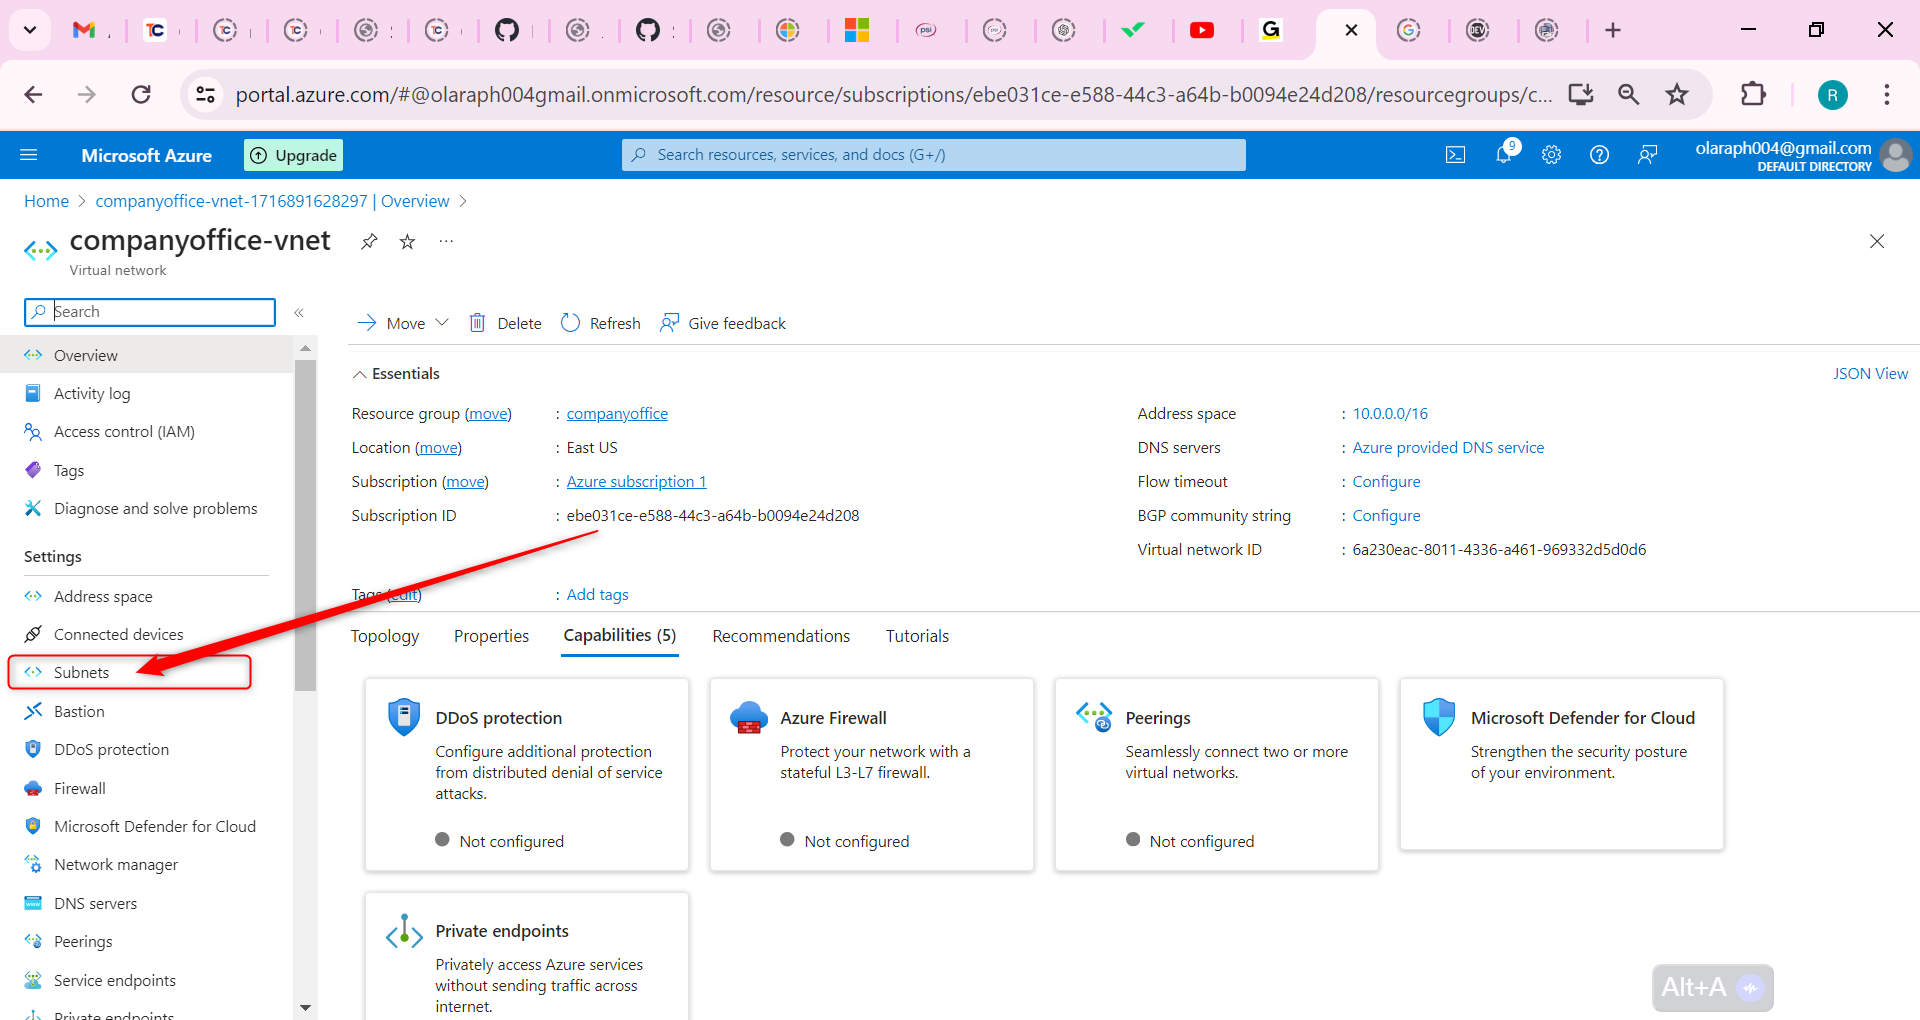Bookmark this page with the star icon

click(1677, 94)
